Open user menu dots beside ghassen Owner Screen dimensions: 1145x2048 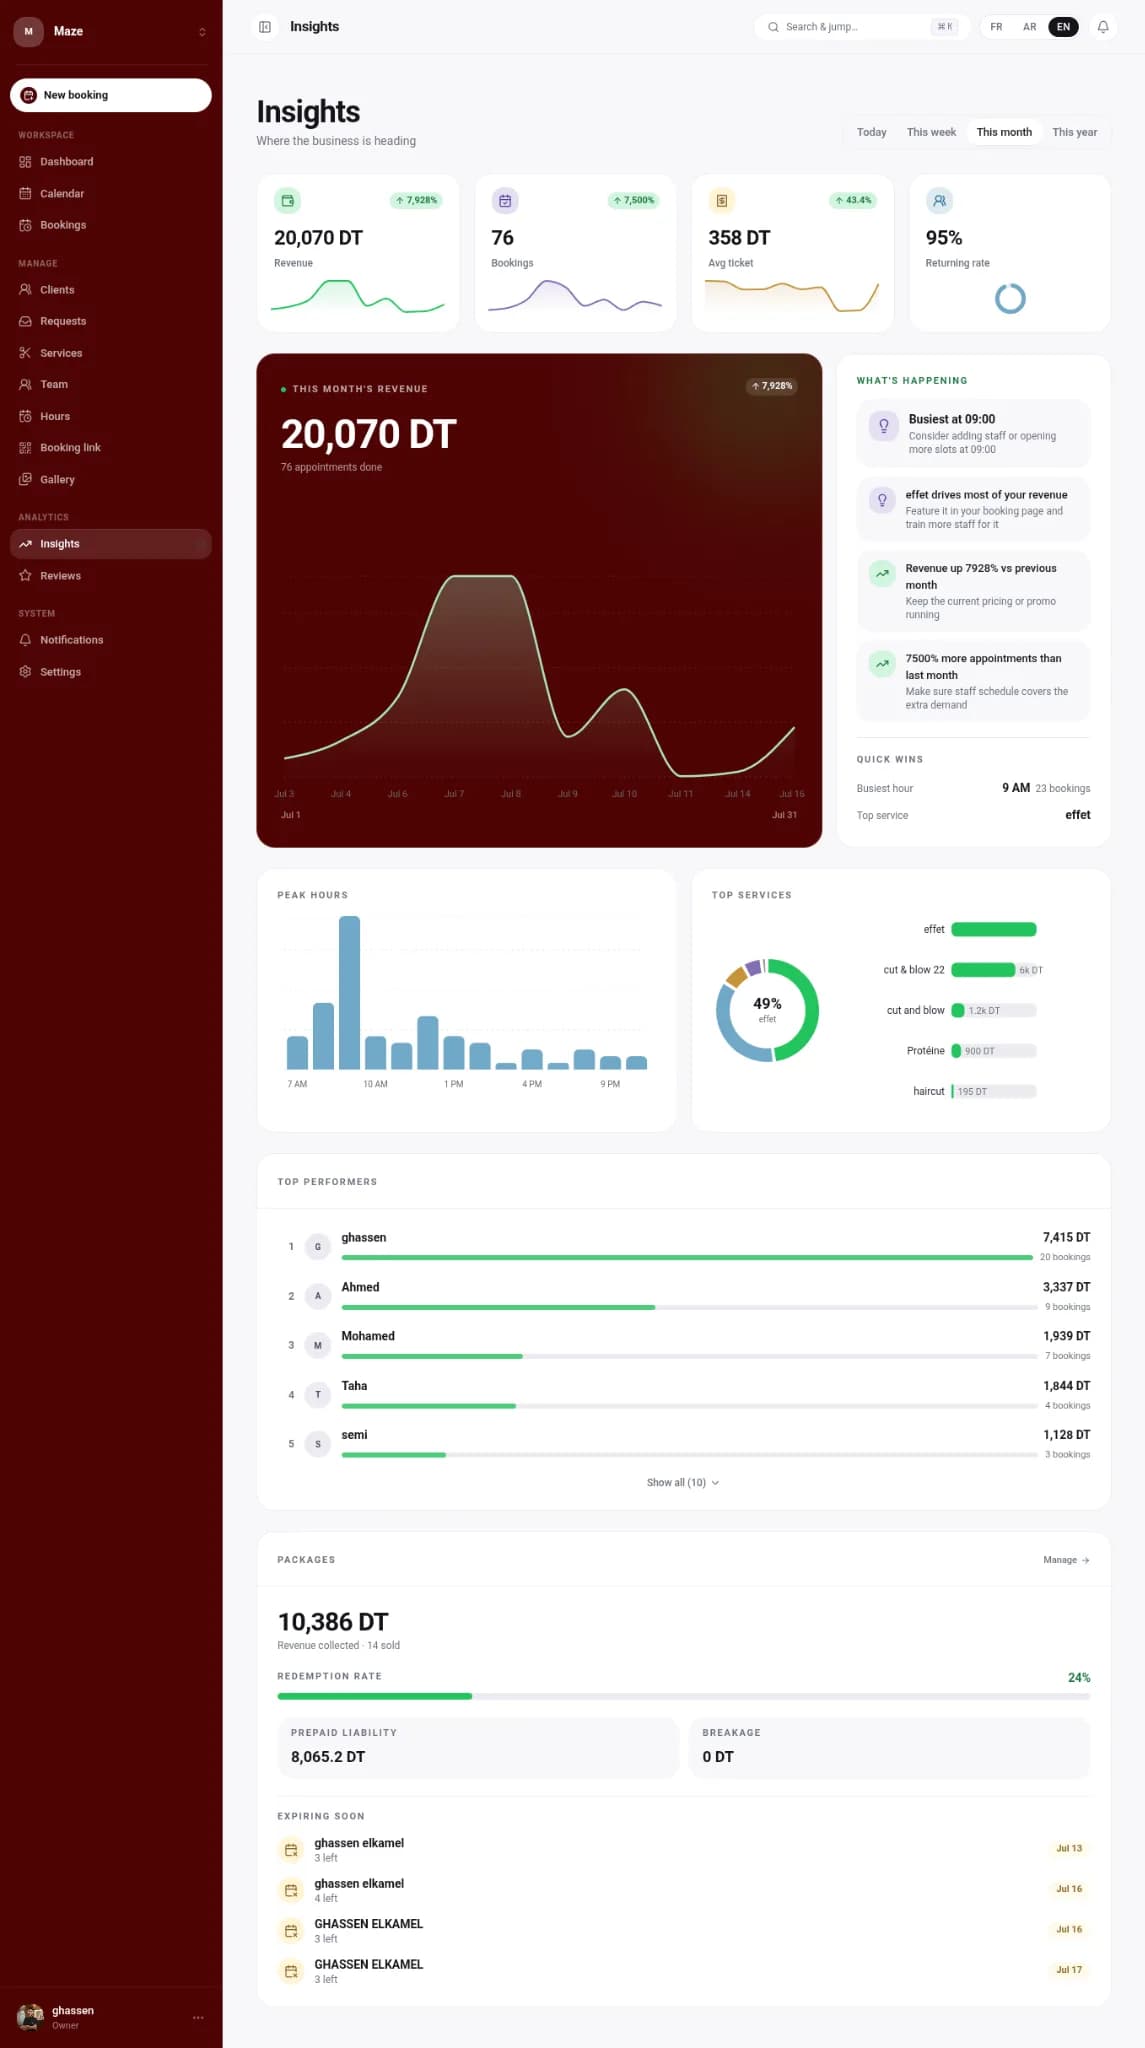click(198, 2018)
